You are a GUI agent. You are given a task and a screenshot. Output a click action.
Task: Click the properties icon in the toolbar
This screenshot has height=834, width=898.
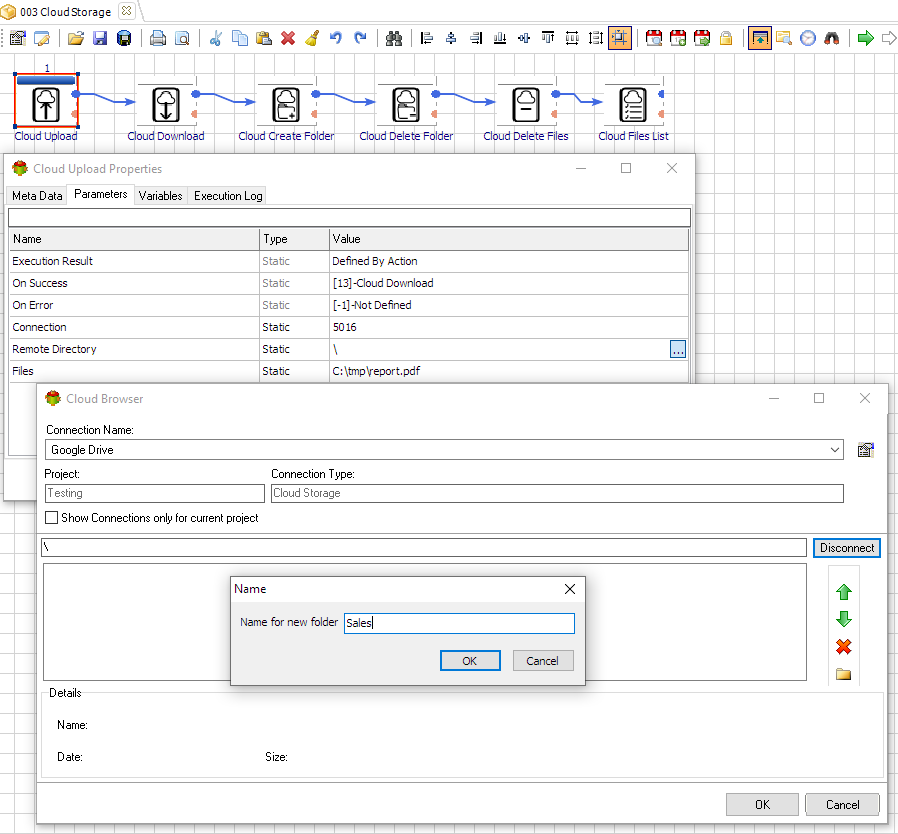click(18, 38)
